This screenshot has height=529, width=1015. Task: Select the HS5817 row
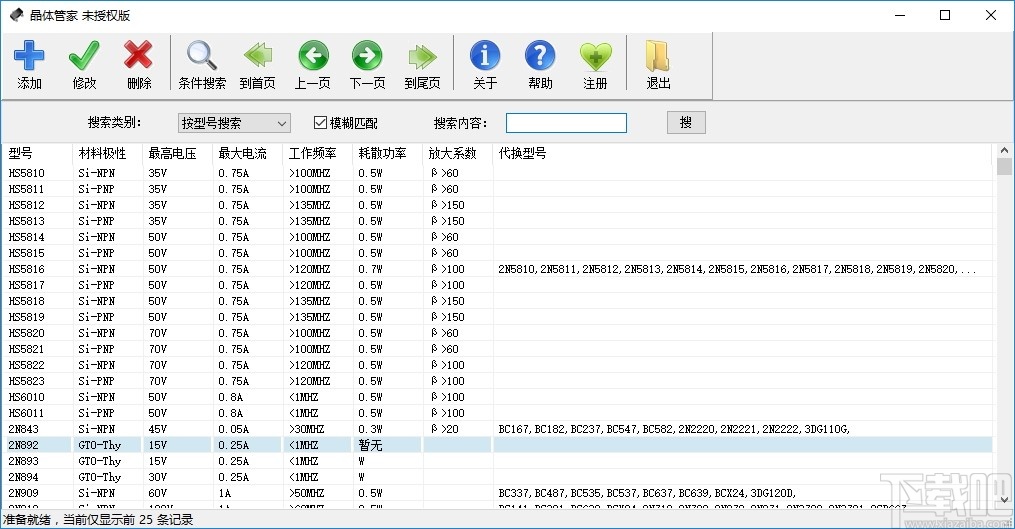coord(497,285)
